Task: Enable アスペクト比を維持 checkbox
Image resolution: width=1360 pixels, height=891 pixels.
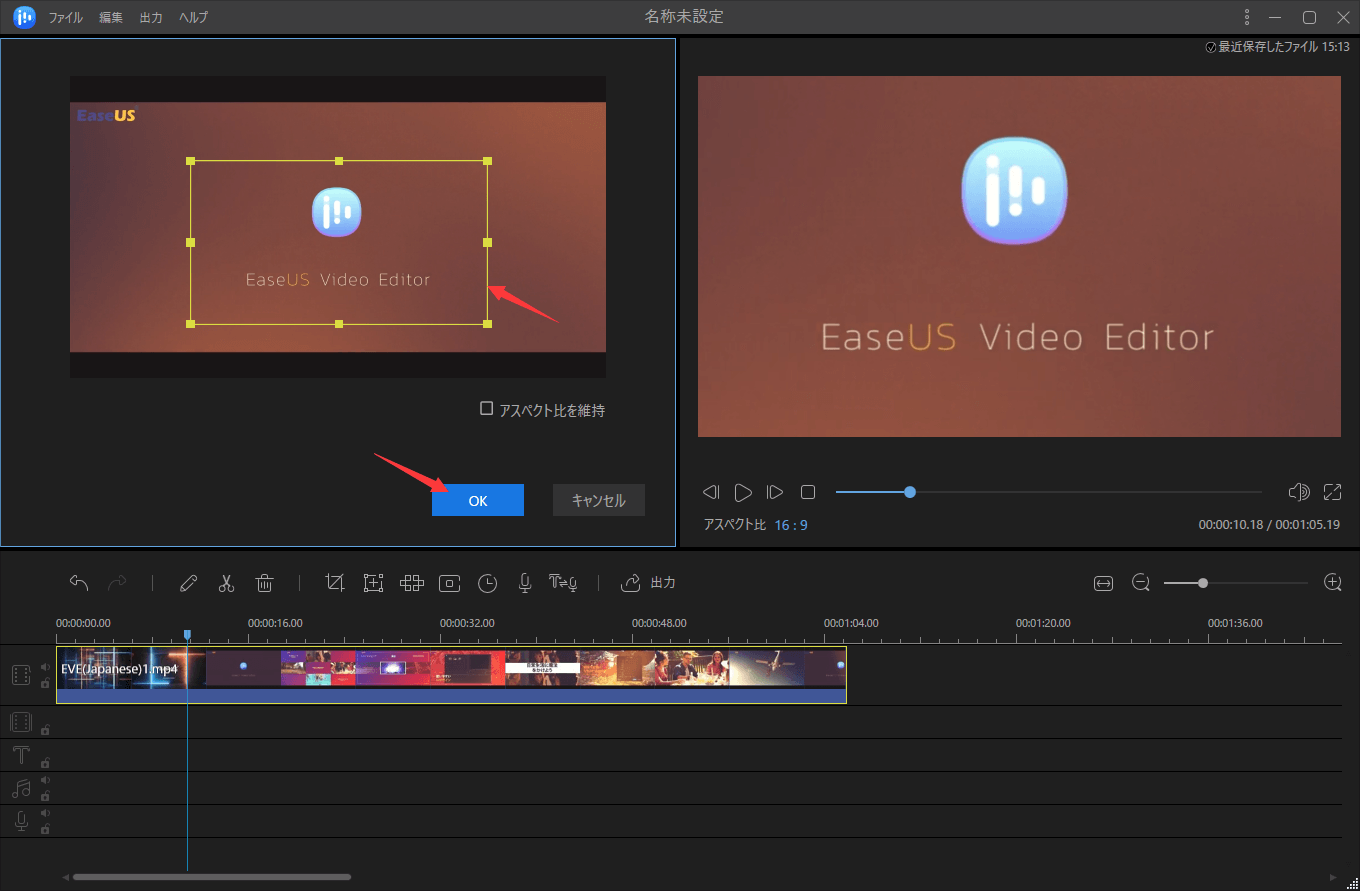Action: 487,409
